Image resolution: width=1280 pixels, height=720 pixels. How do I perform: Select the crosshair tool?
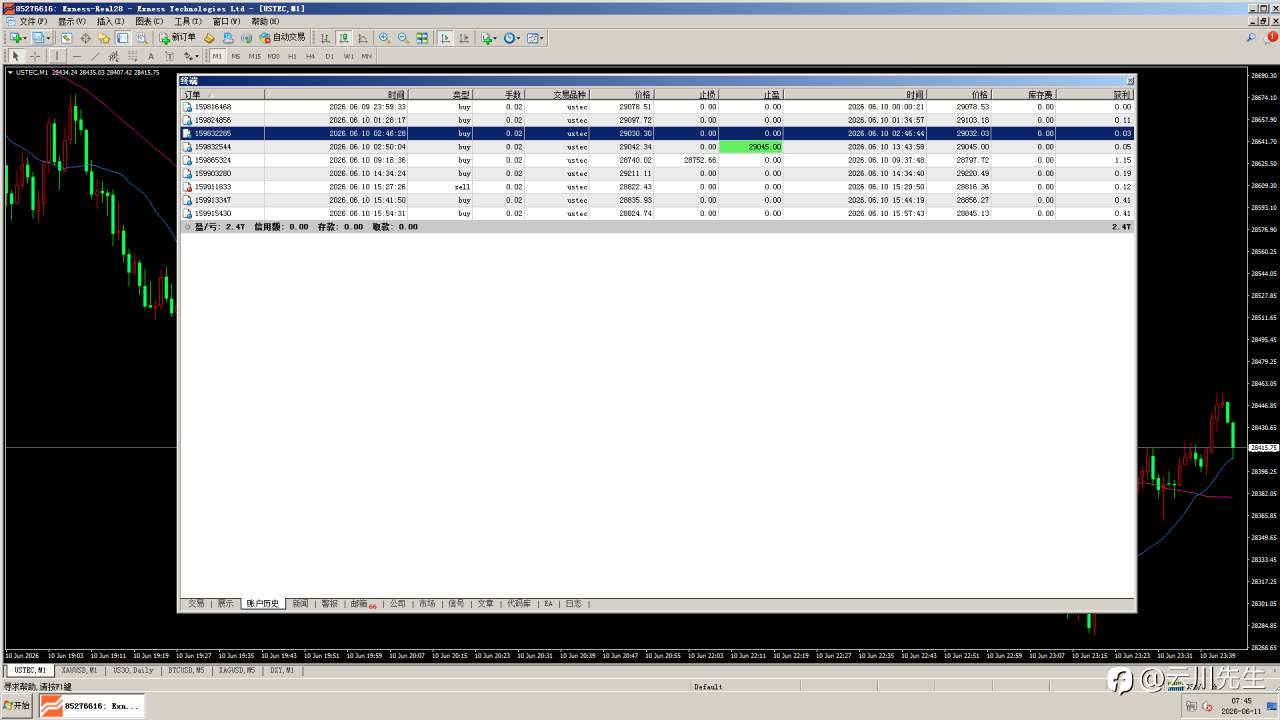click(x=34, y=56)
